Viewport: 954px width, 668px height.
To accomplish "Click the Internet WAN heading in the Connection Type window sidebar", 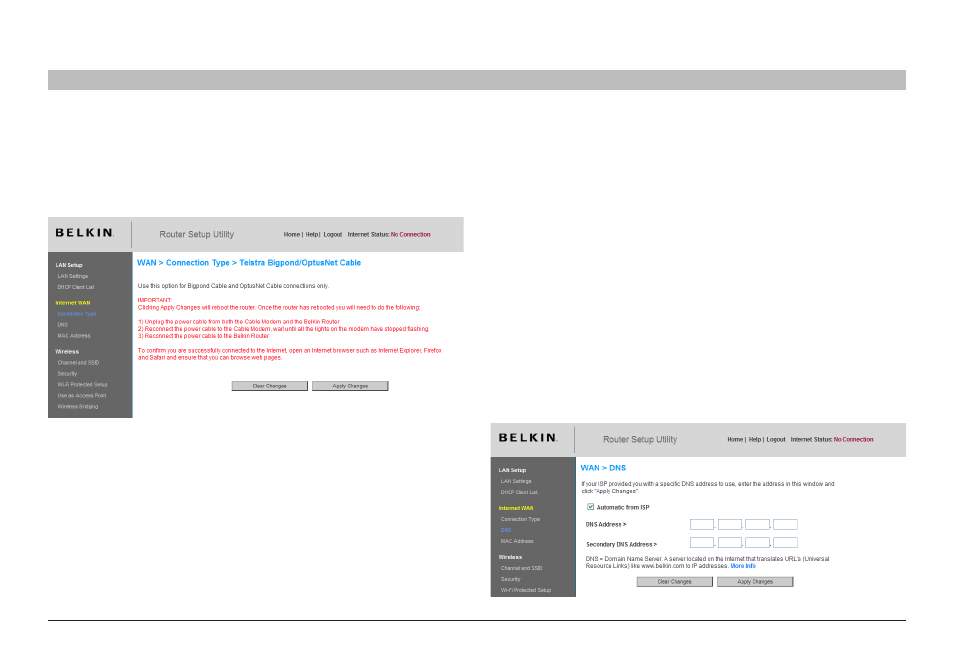I will pos(73,303).
